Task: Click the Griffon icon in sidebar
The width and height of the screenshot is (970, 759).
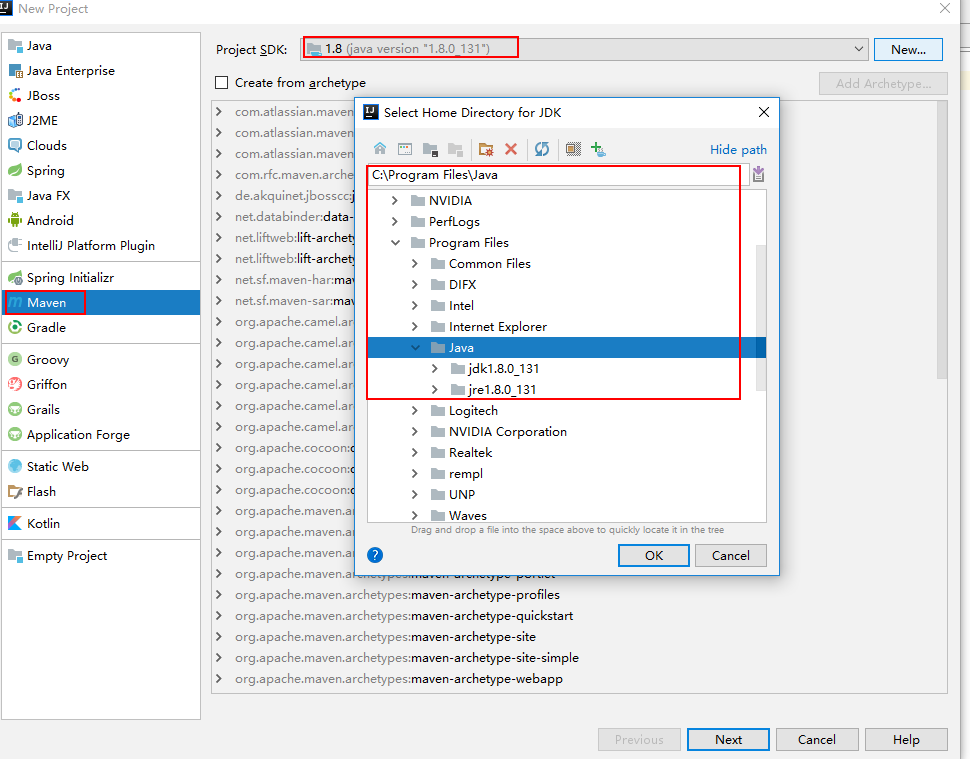Action: 15,384
